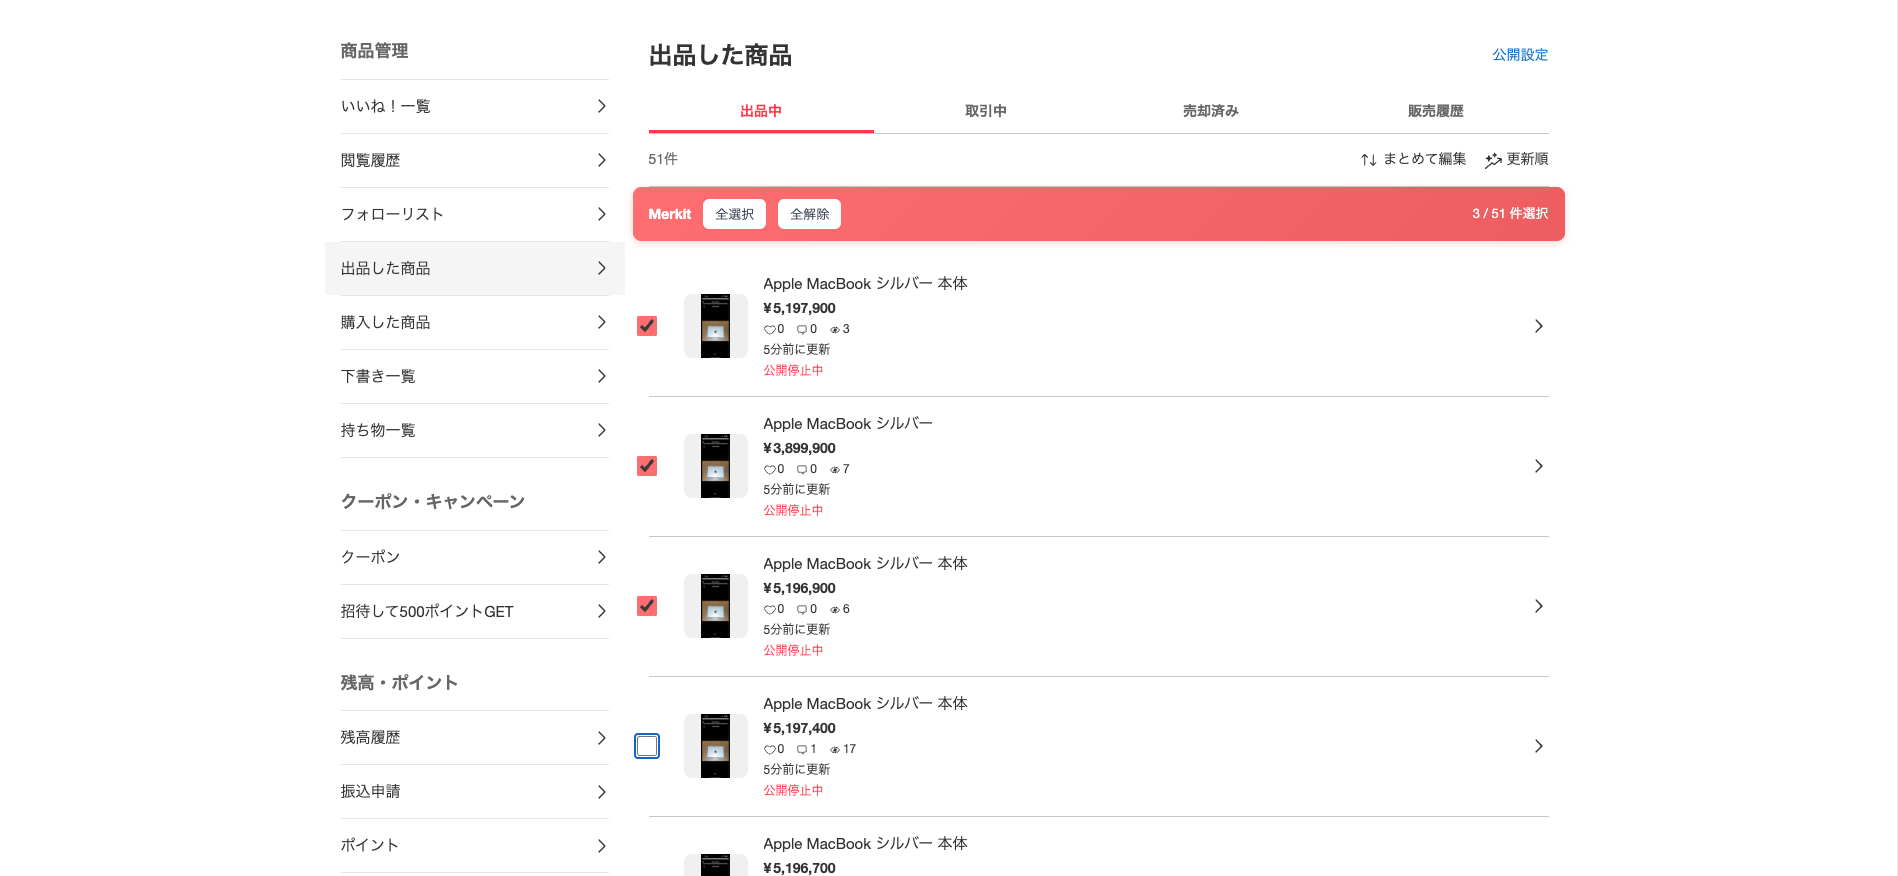
Task: Click the eye icon showing 6 views
Action: (x=834, y=609)
